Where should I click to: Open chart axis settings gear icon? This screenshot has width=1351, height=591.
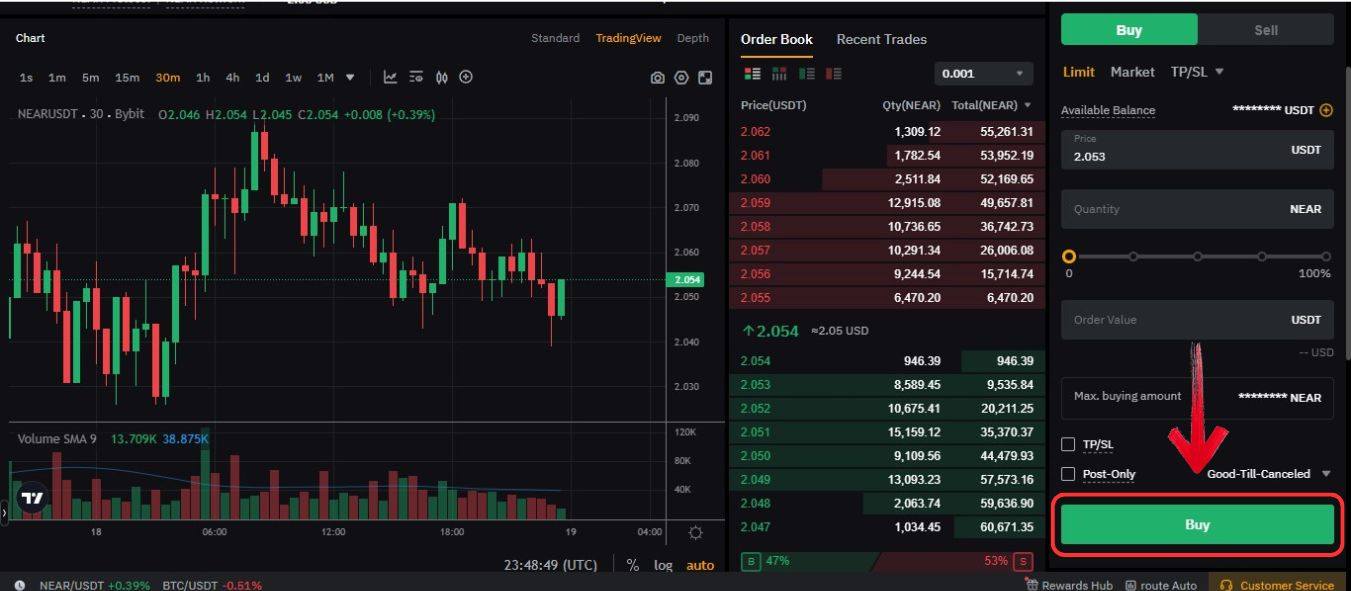click(695, 532)
